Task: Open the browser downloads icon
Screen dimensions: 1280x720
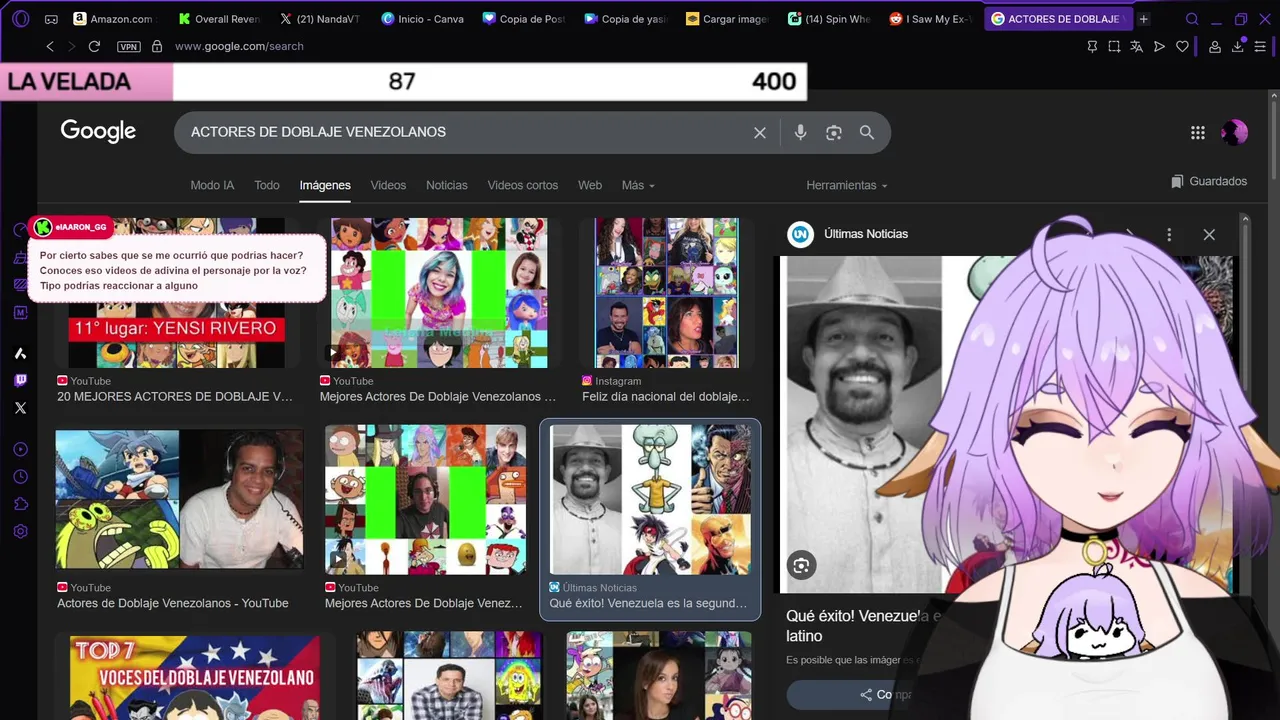Action: tap(1238, 46)
